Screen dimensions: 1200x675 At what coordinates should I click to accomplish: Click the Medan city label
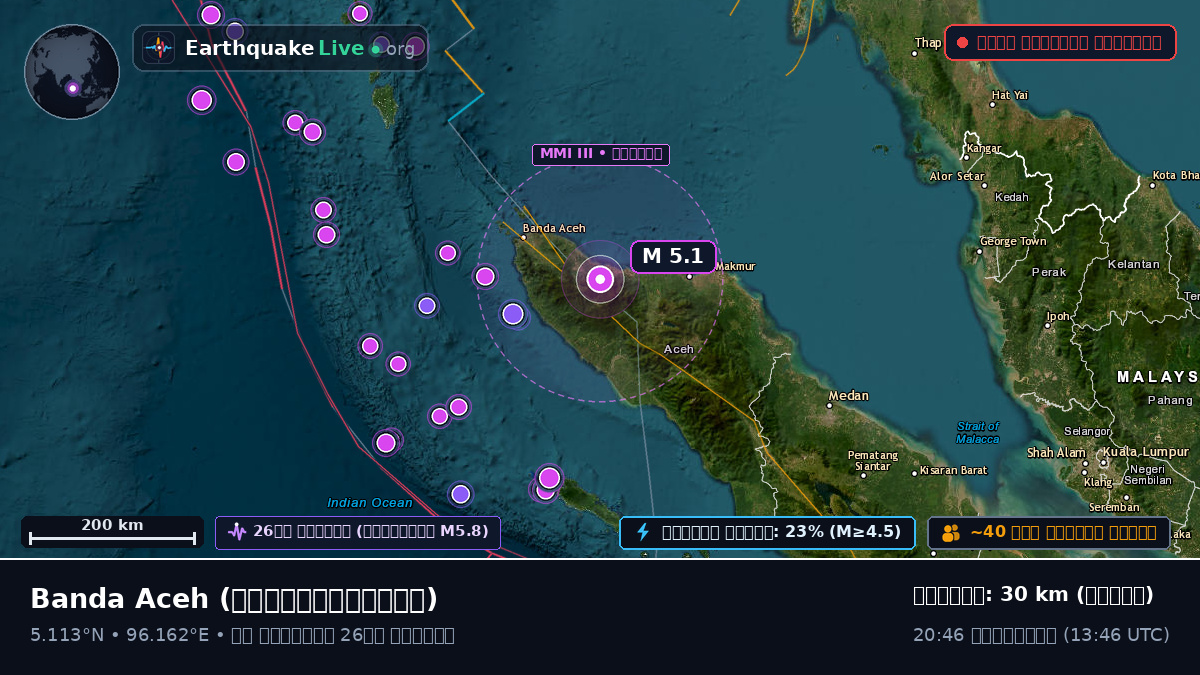pyautogui.click(x=848, y=396)
